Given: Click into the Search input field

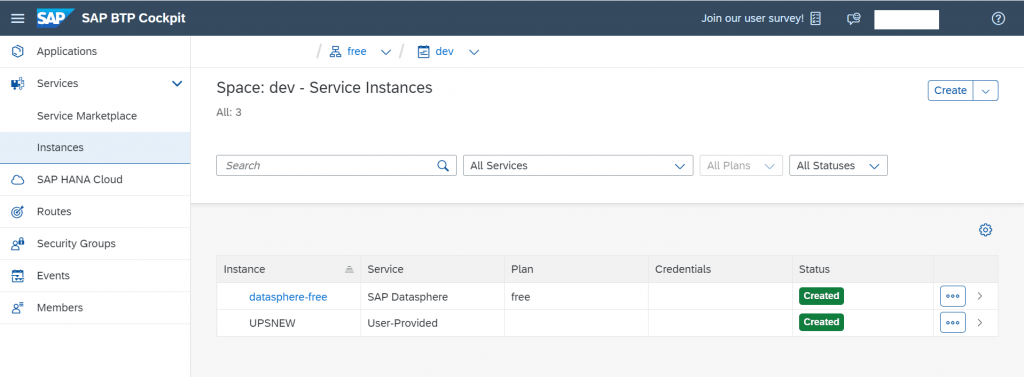Looking at the screenshot, I should tap(327, 165).
